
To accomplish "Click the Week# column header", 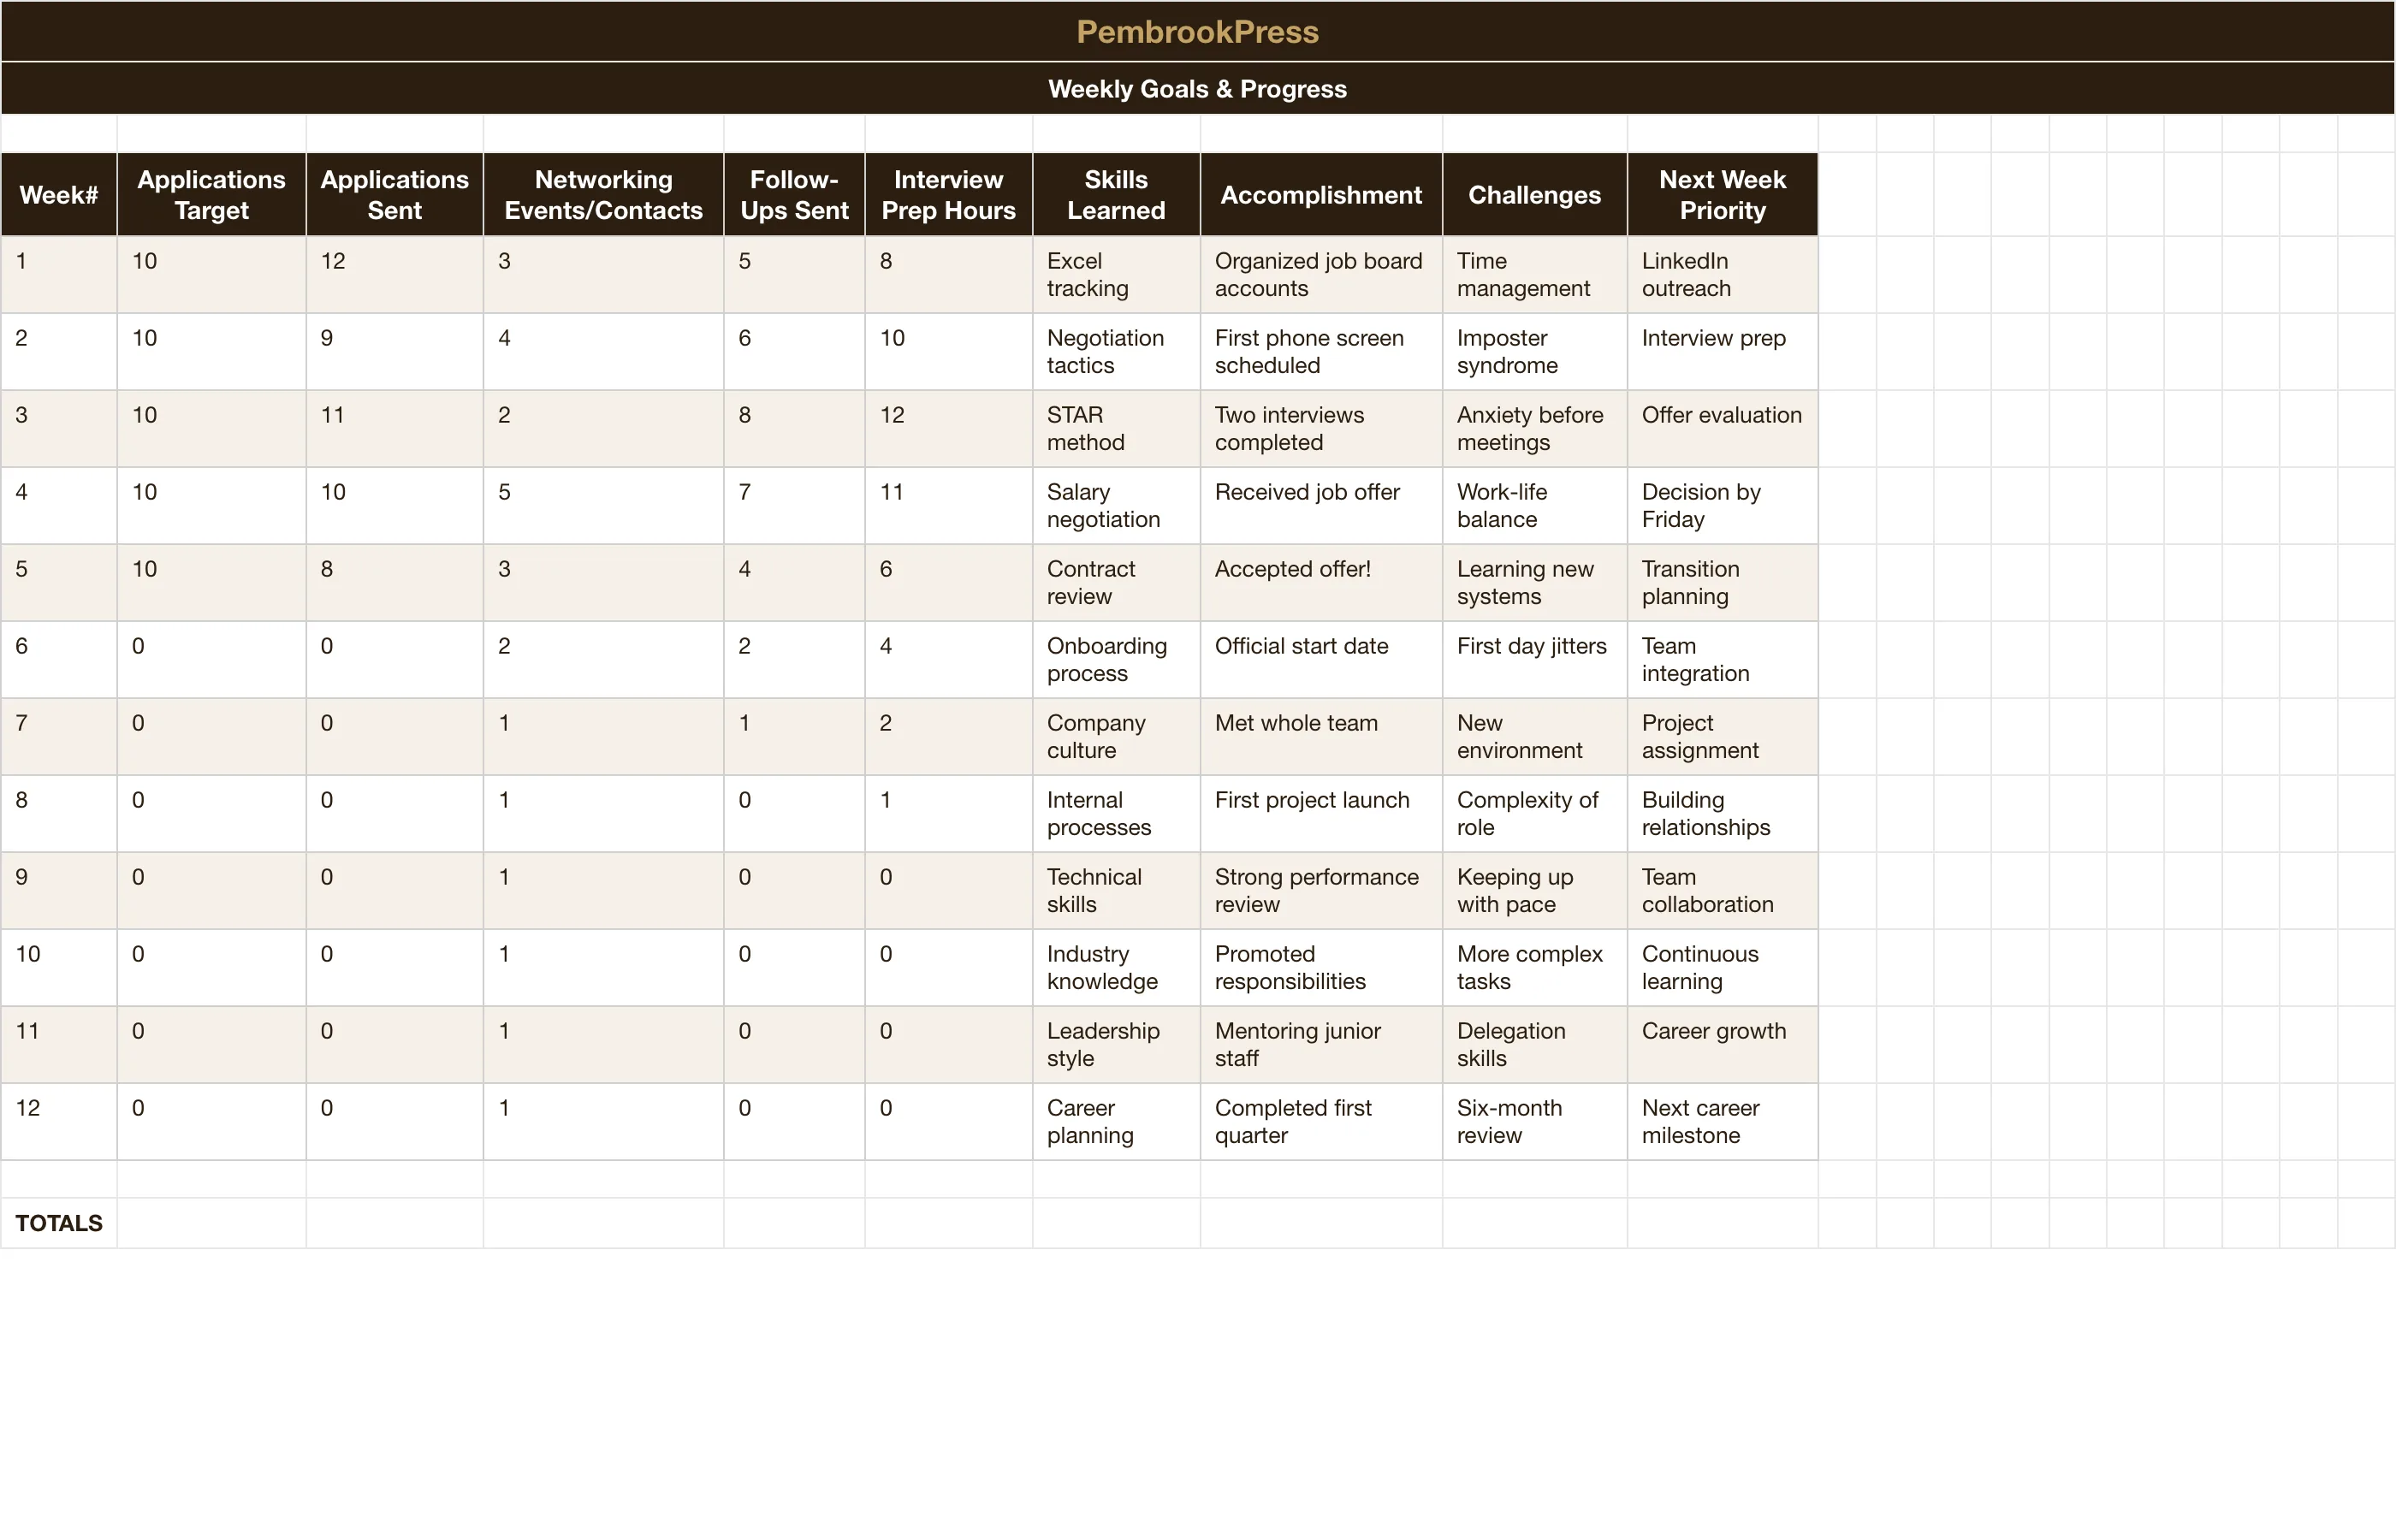I will point(59,194).
